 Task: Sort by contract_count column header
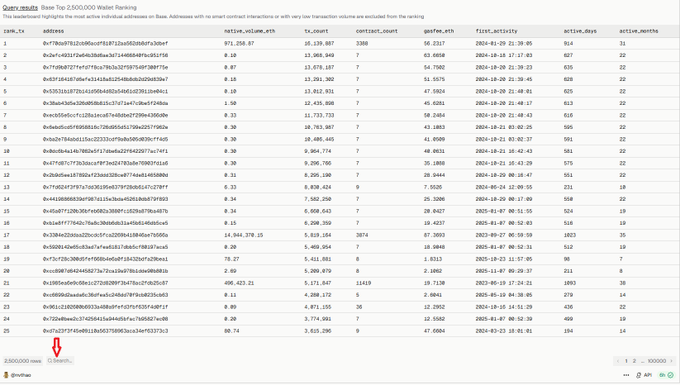click(x=376, y=31)
